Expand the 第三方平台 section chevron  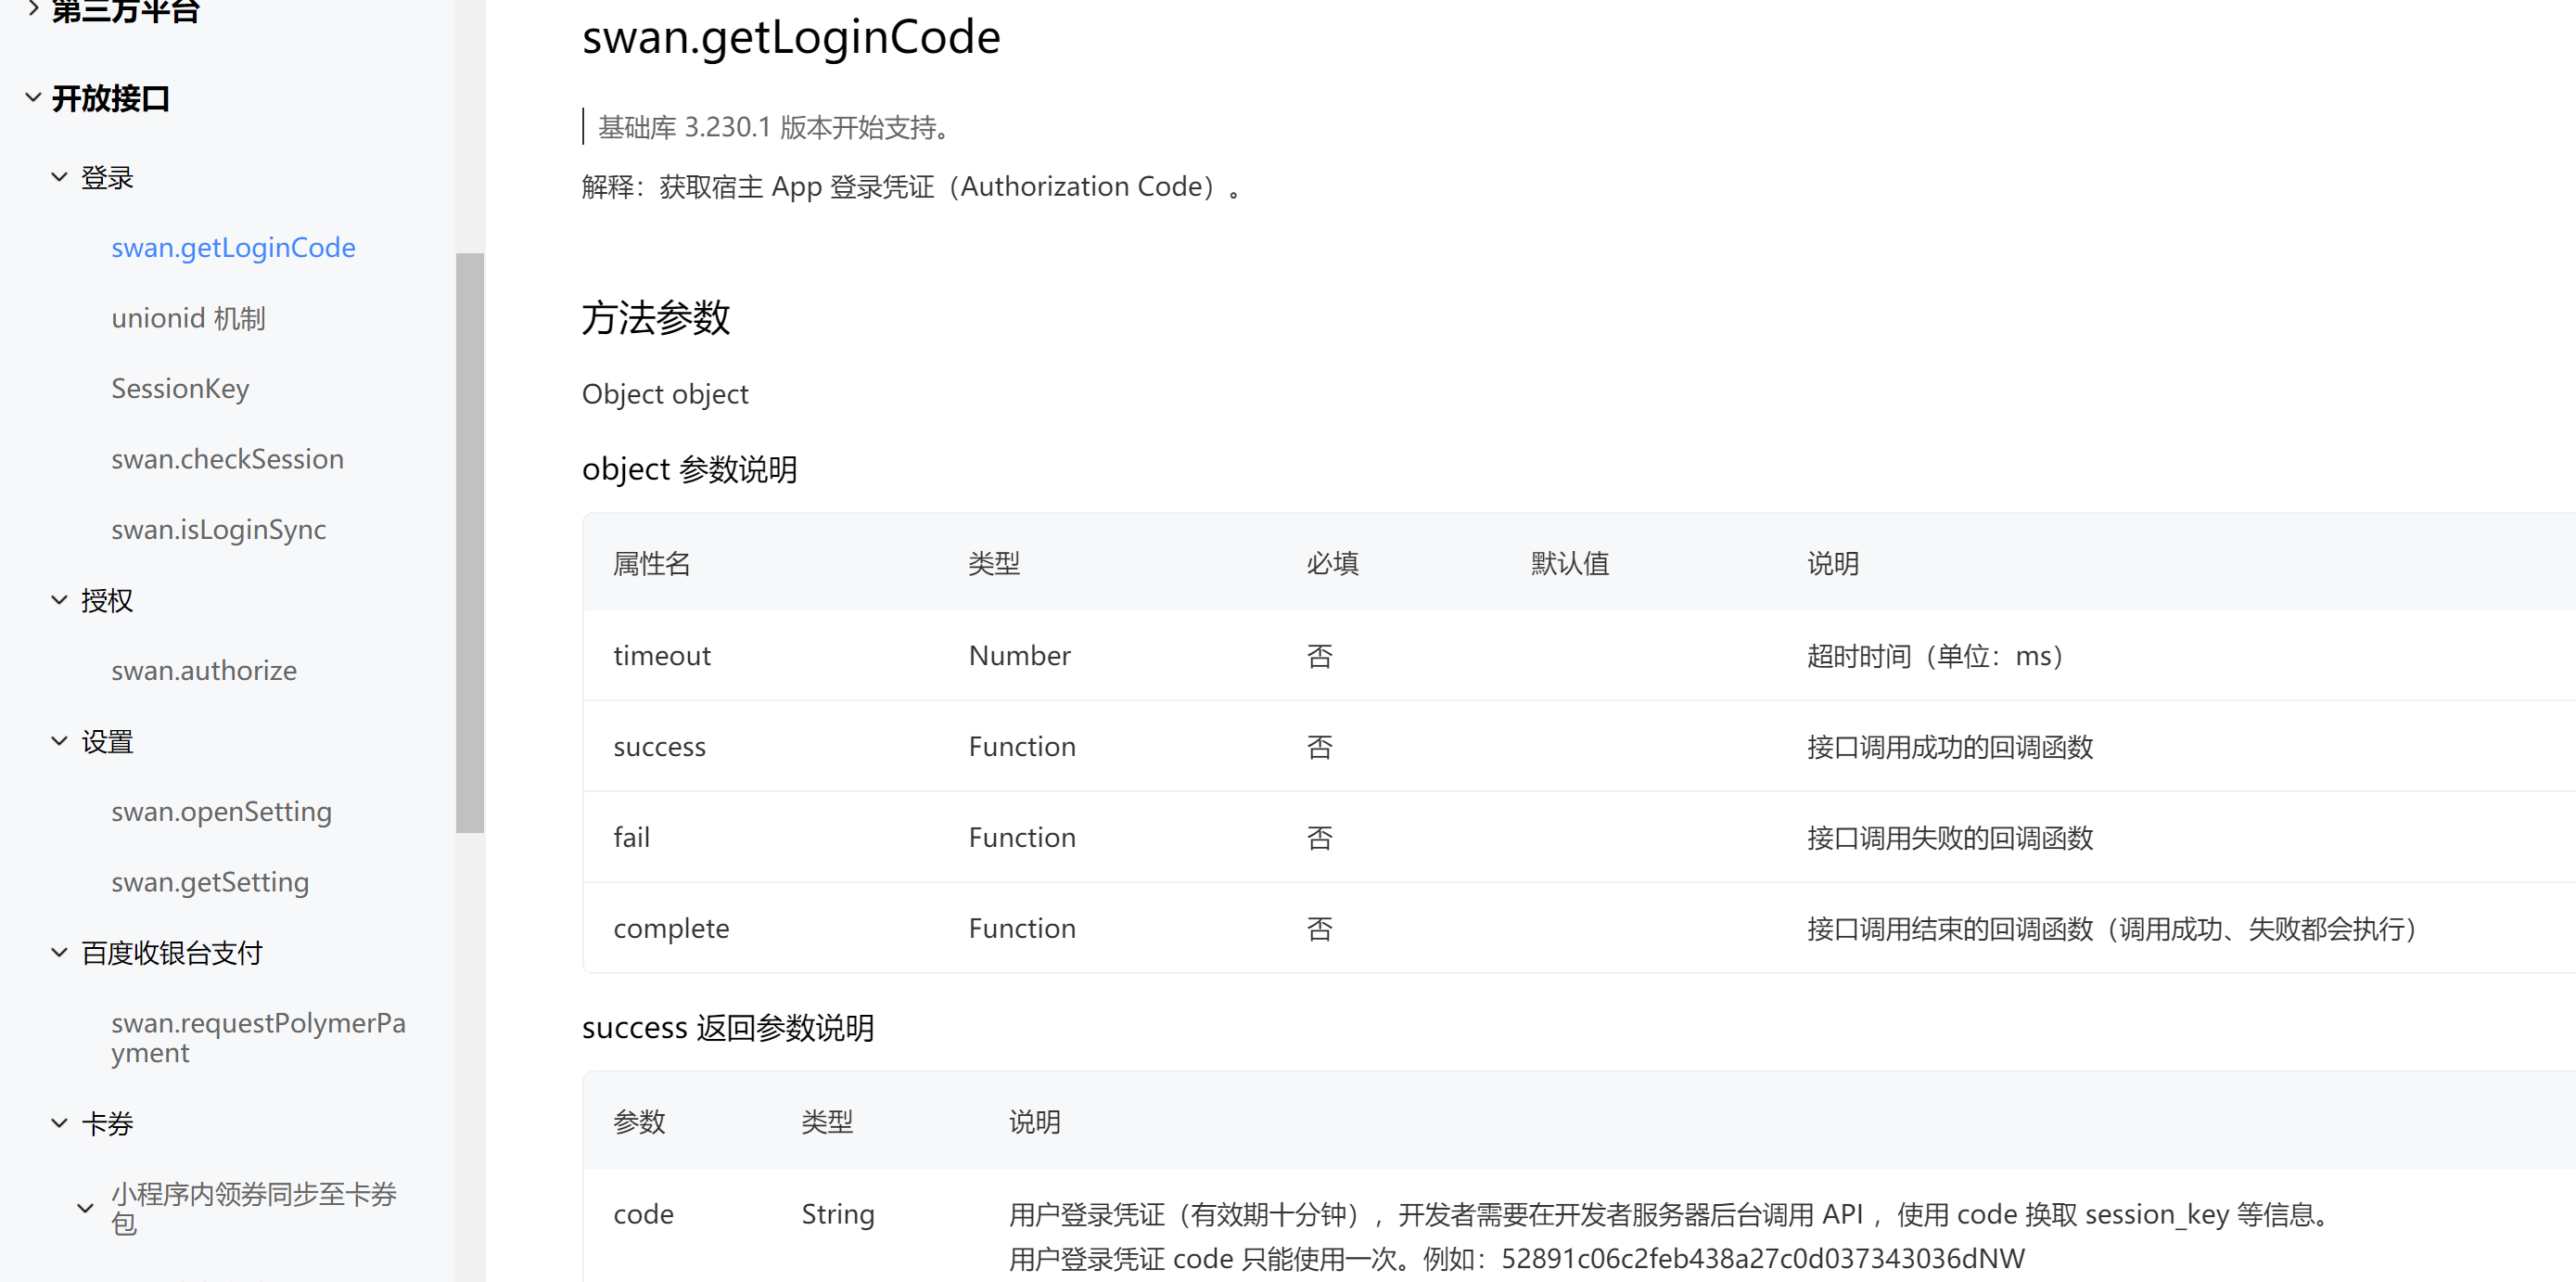[33, 10]
